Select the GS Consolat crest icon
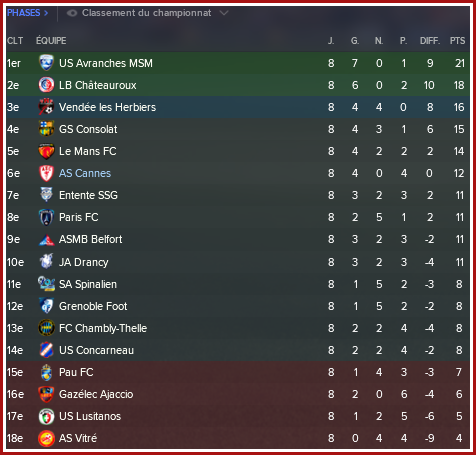 [x=46, y=129]
